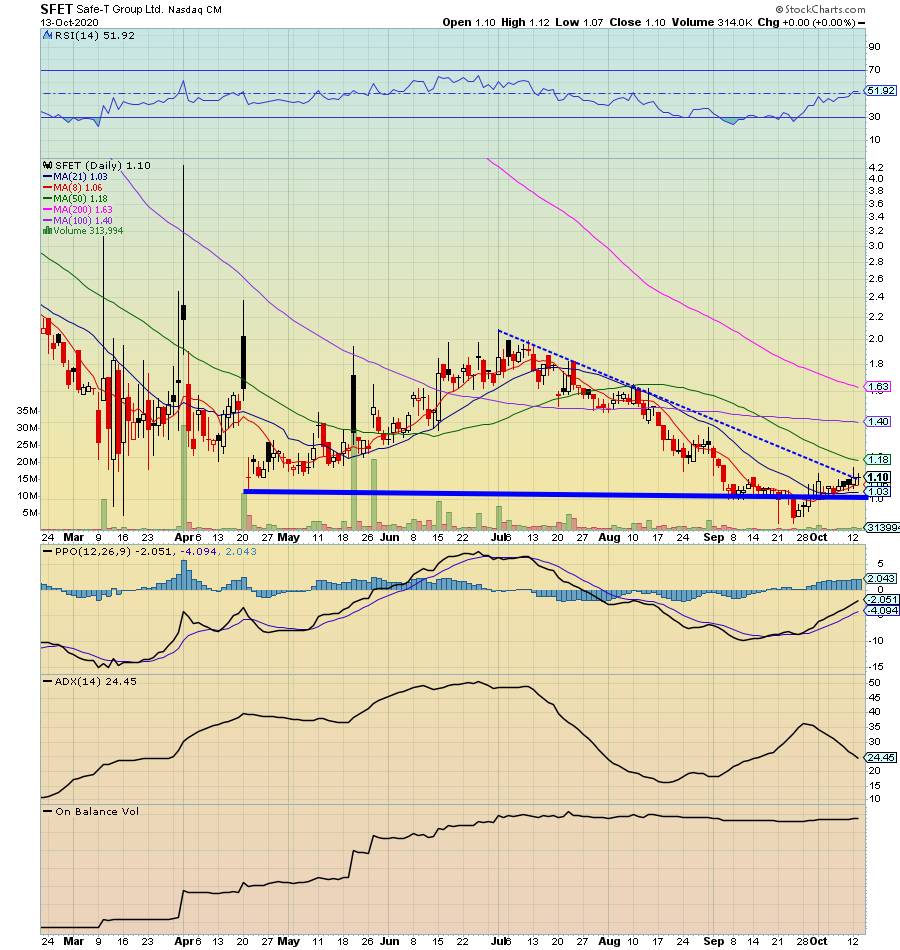The image size is (900, 950).
Task: Click the Low 1.07 header value
Action: (579, 22)
